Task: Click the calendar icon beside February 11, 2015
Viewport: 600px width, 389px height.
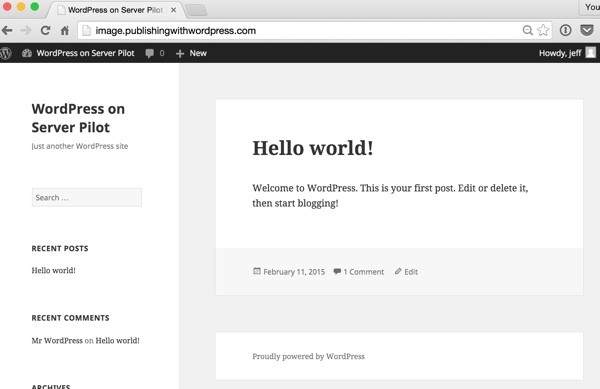Action: [257, 271]
